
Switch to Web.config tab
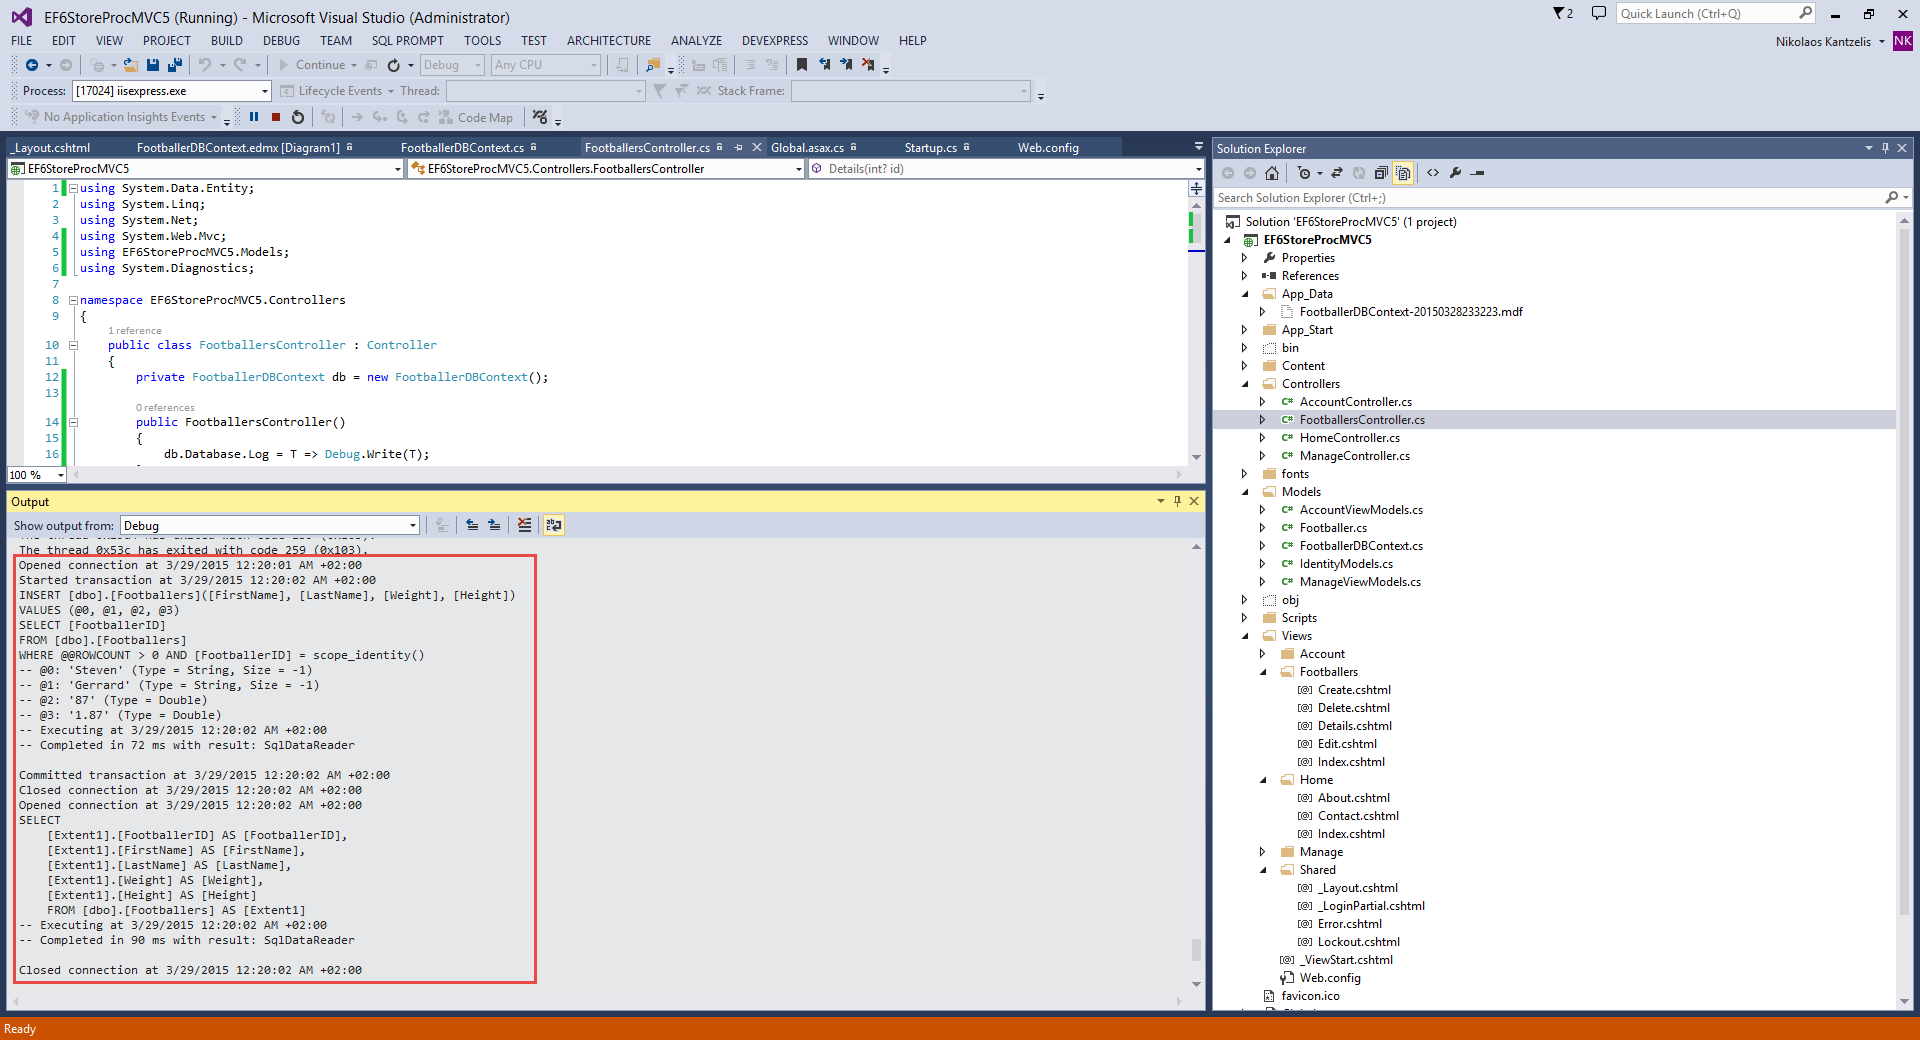point(1048,148)
